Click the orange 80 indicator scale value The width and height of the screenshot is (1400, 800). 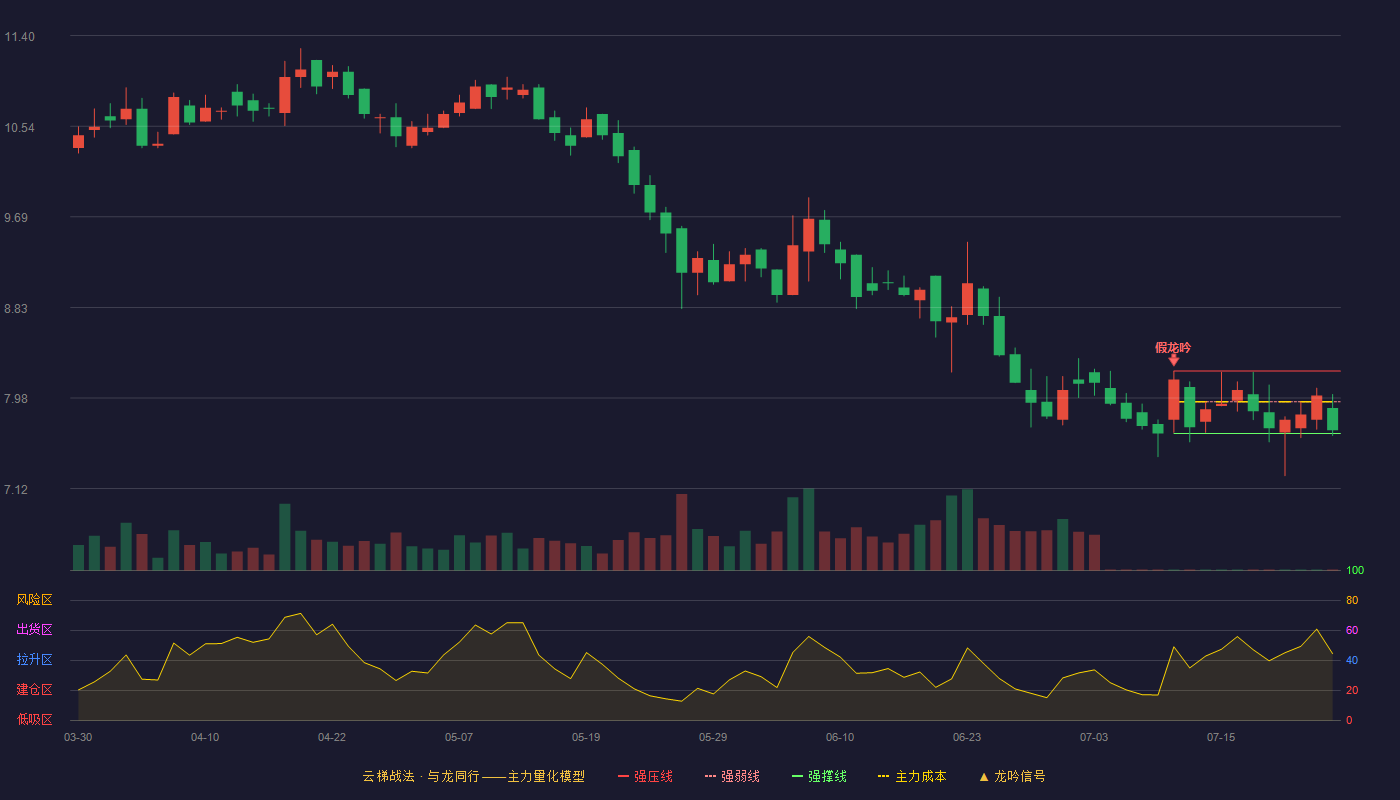pos(1352,600)
